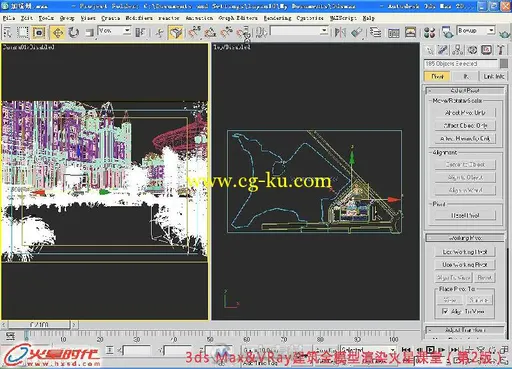Collapse the Working Pivot rollout

pos(465,238)
